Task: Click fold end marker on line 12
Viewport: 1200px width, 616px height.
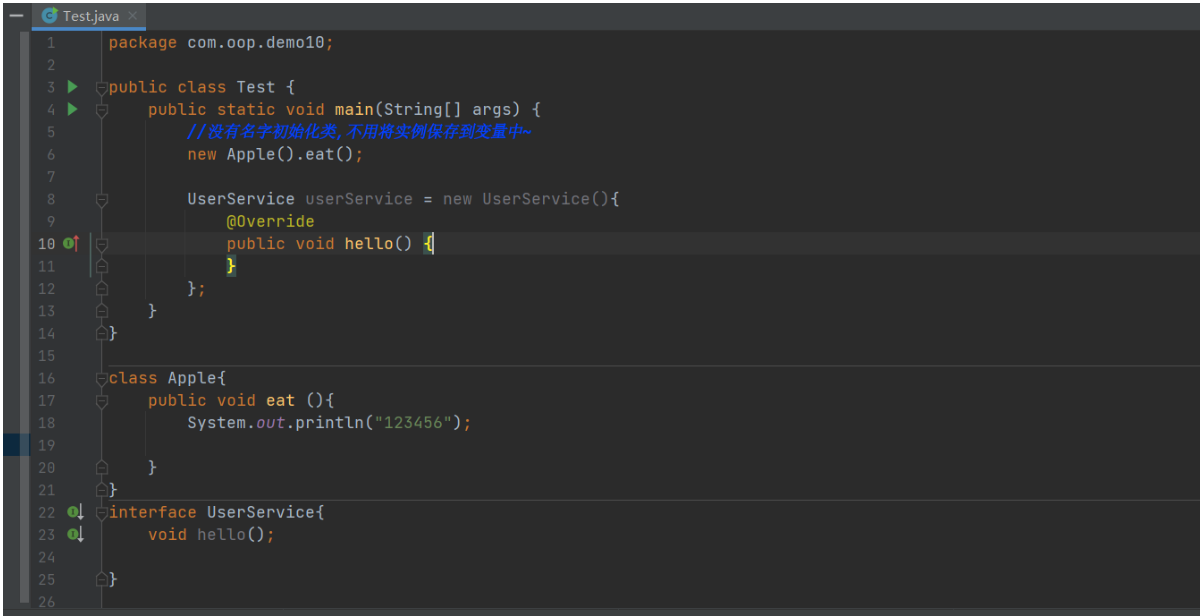Action: click(101, 288)
